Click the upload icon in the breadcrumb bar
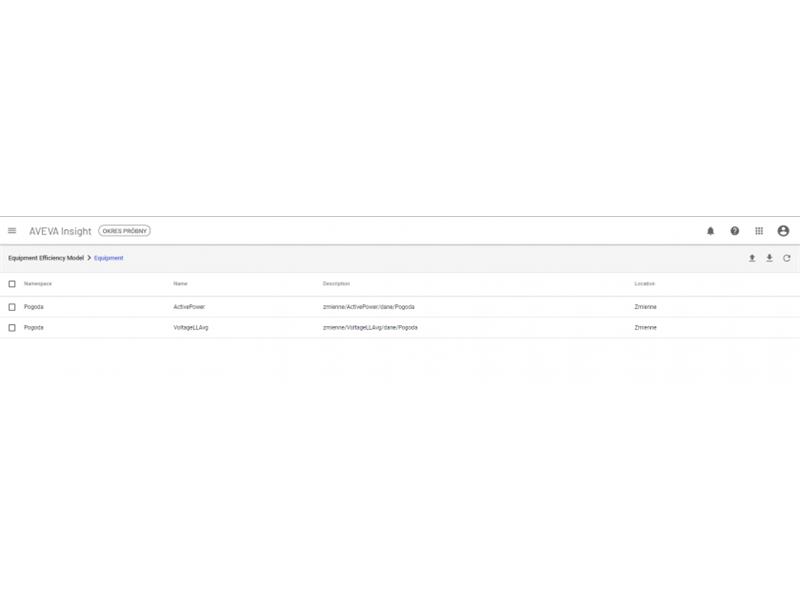Screen dimensions: 800x600 click(x=752, y=258)
